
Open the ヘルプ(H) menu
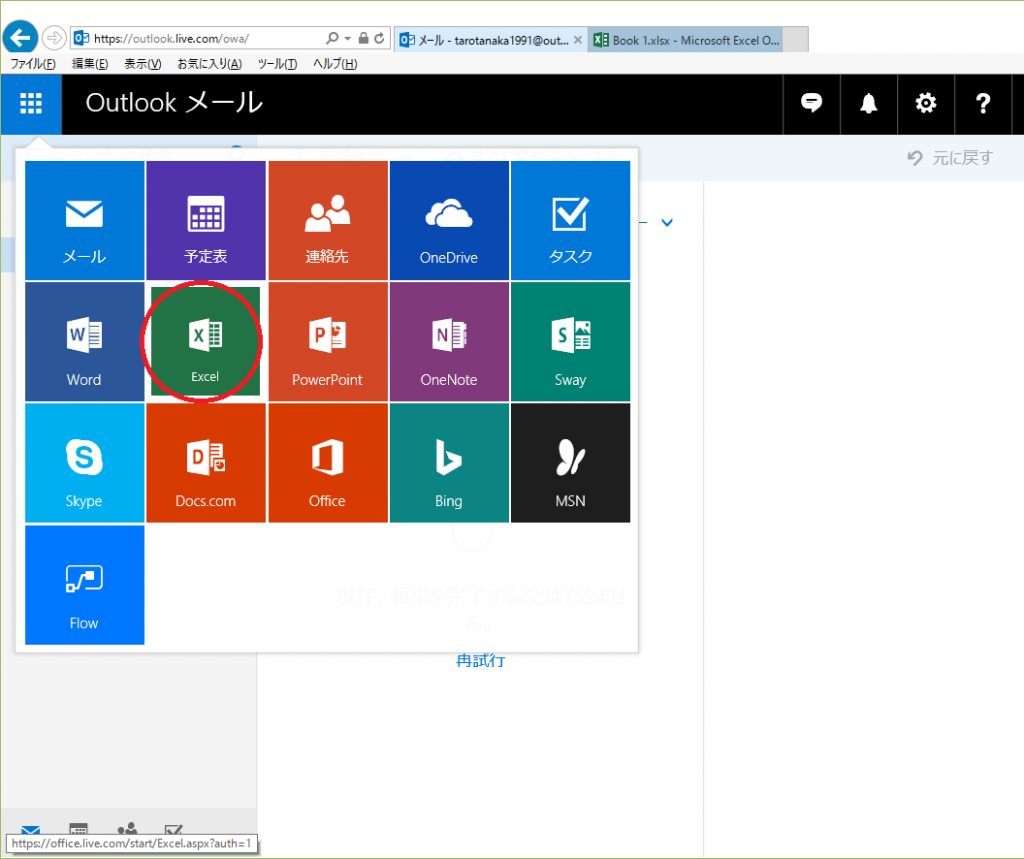pos(334,63)
